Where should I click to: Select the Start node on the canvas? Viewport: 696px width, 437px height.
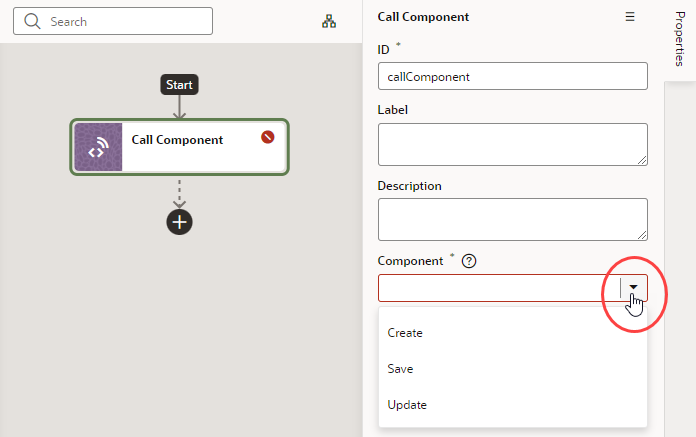click(179, 84)
